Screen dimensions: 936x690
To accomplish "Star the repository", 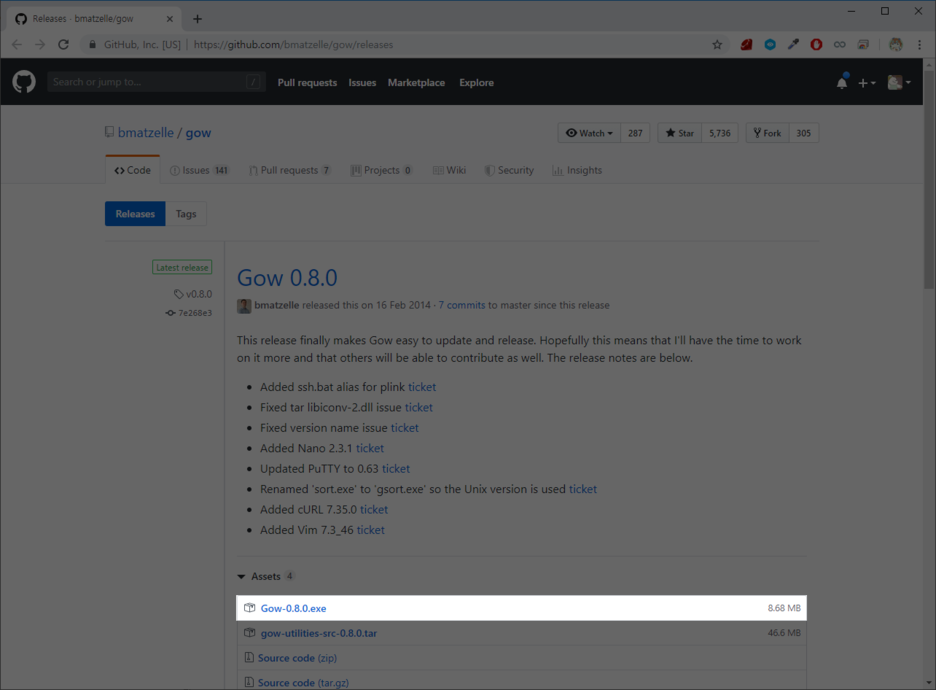I will 679,133.
